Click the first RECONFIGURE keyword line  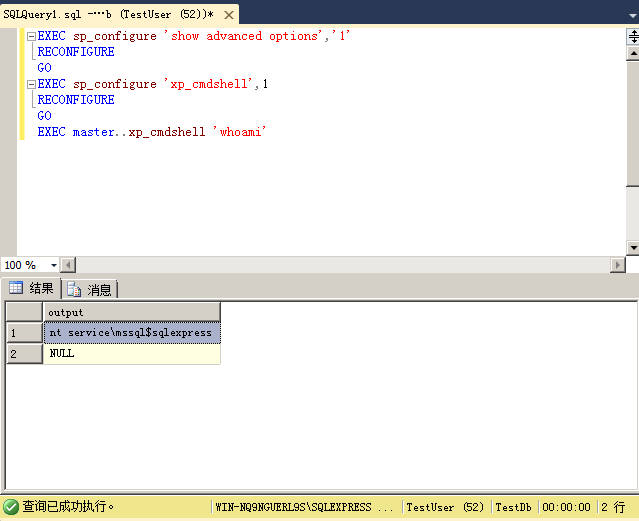coord(76,52)
